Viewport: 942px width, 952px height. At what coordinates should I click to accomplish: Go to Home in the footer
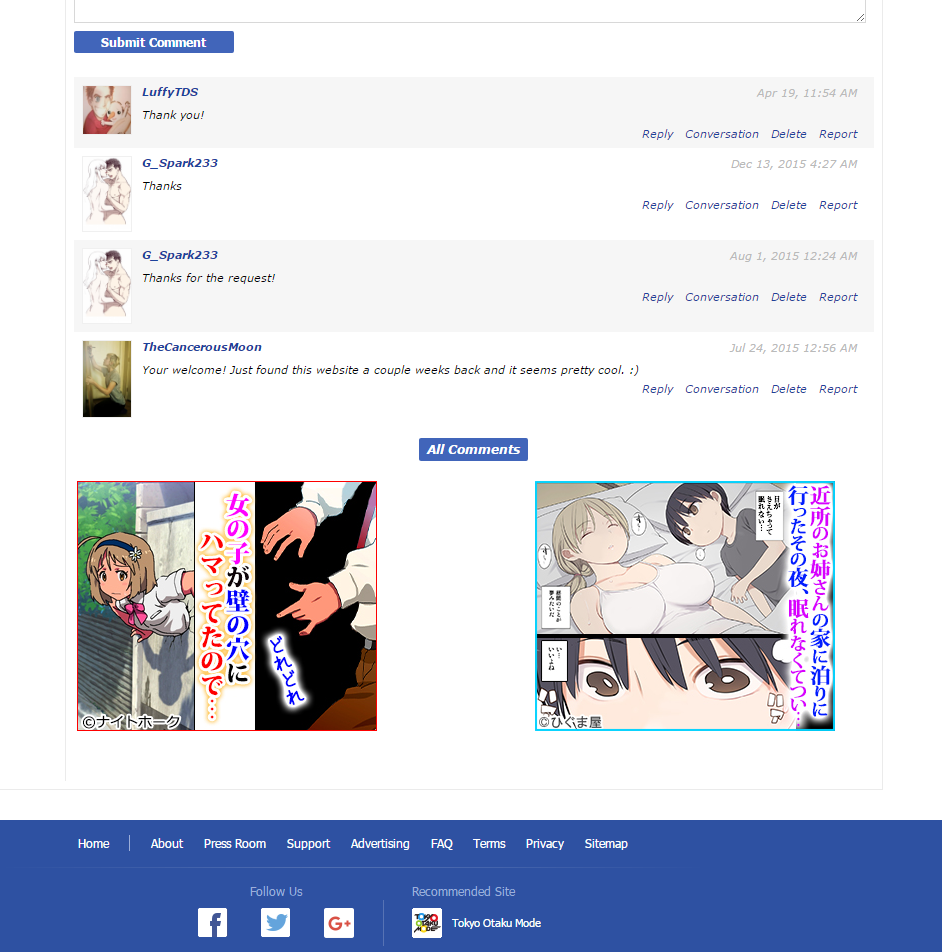[93, 843]
